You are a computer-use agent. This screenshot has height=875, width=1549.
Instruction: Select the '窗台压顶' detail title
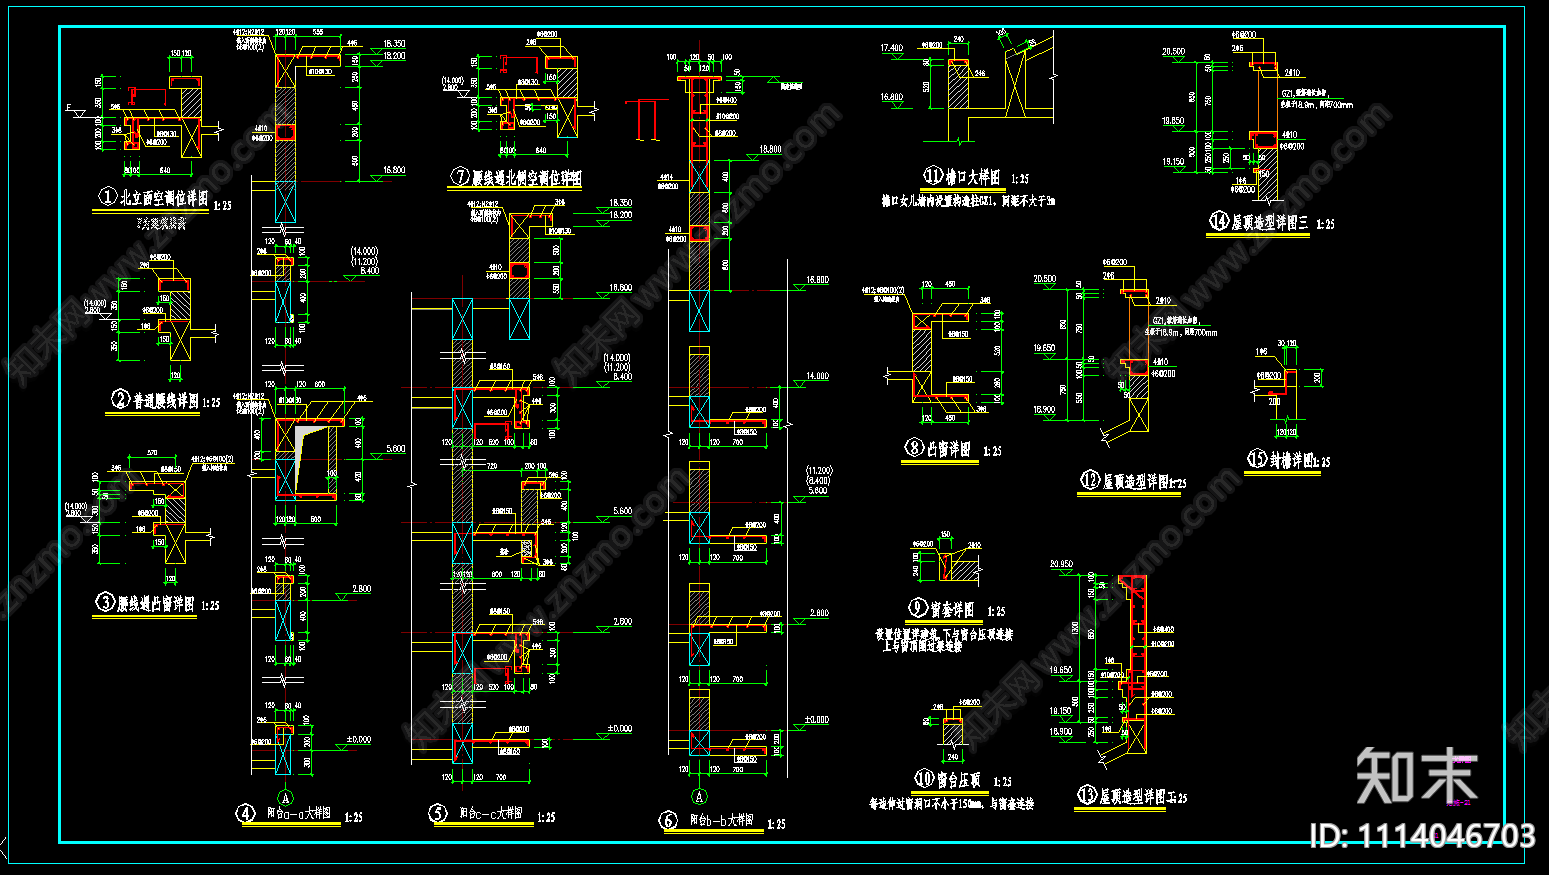point(959,779)
